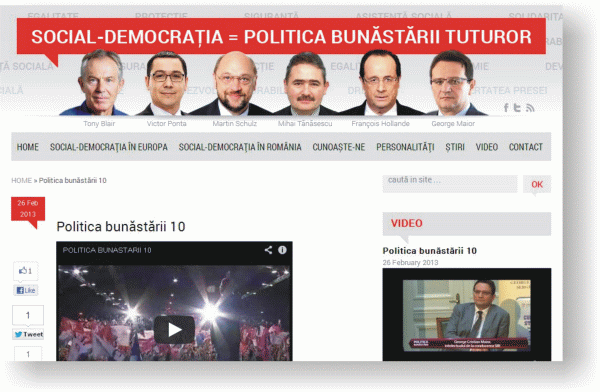Click the Facebook Like button

pyautogui.click(x=26, y=291)
